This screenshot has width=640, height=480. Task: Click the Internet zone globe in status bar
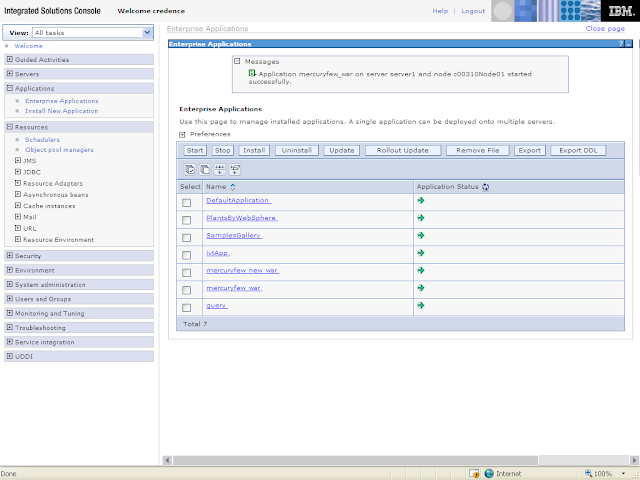point(489,473)
